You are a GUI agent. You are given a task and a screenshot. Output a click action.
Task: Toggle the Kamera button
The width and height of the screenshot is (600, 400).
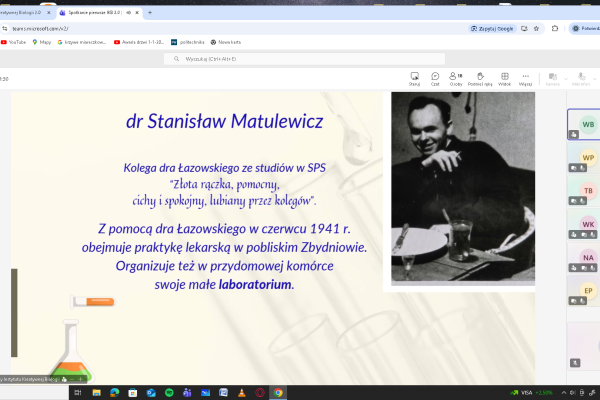coord(553,79)
